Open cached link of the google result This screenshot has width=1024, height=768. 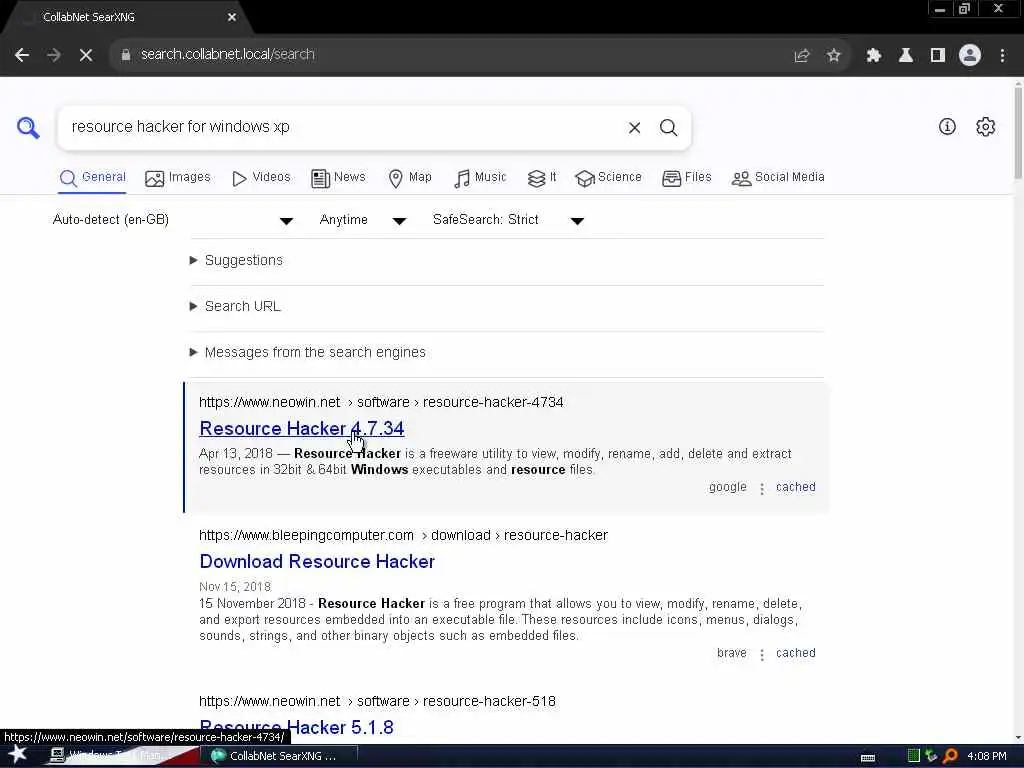tap(795, 487)
